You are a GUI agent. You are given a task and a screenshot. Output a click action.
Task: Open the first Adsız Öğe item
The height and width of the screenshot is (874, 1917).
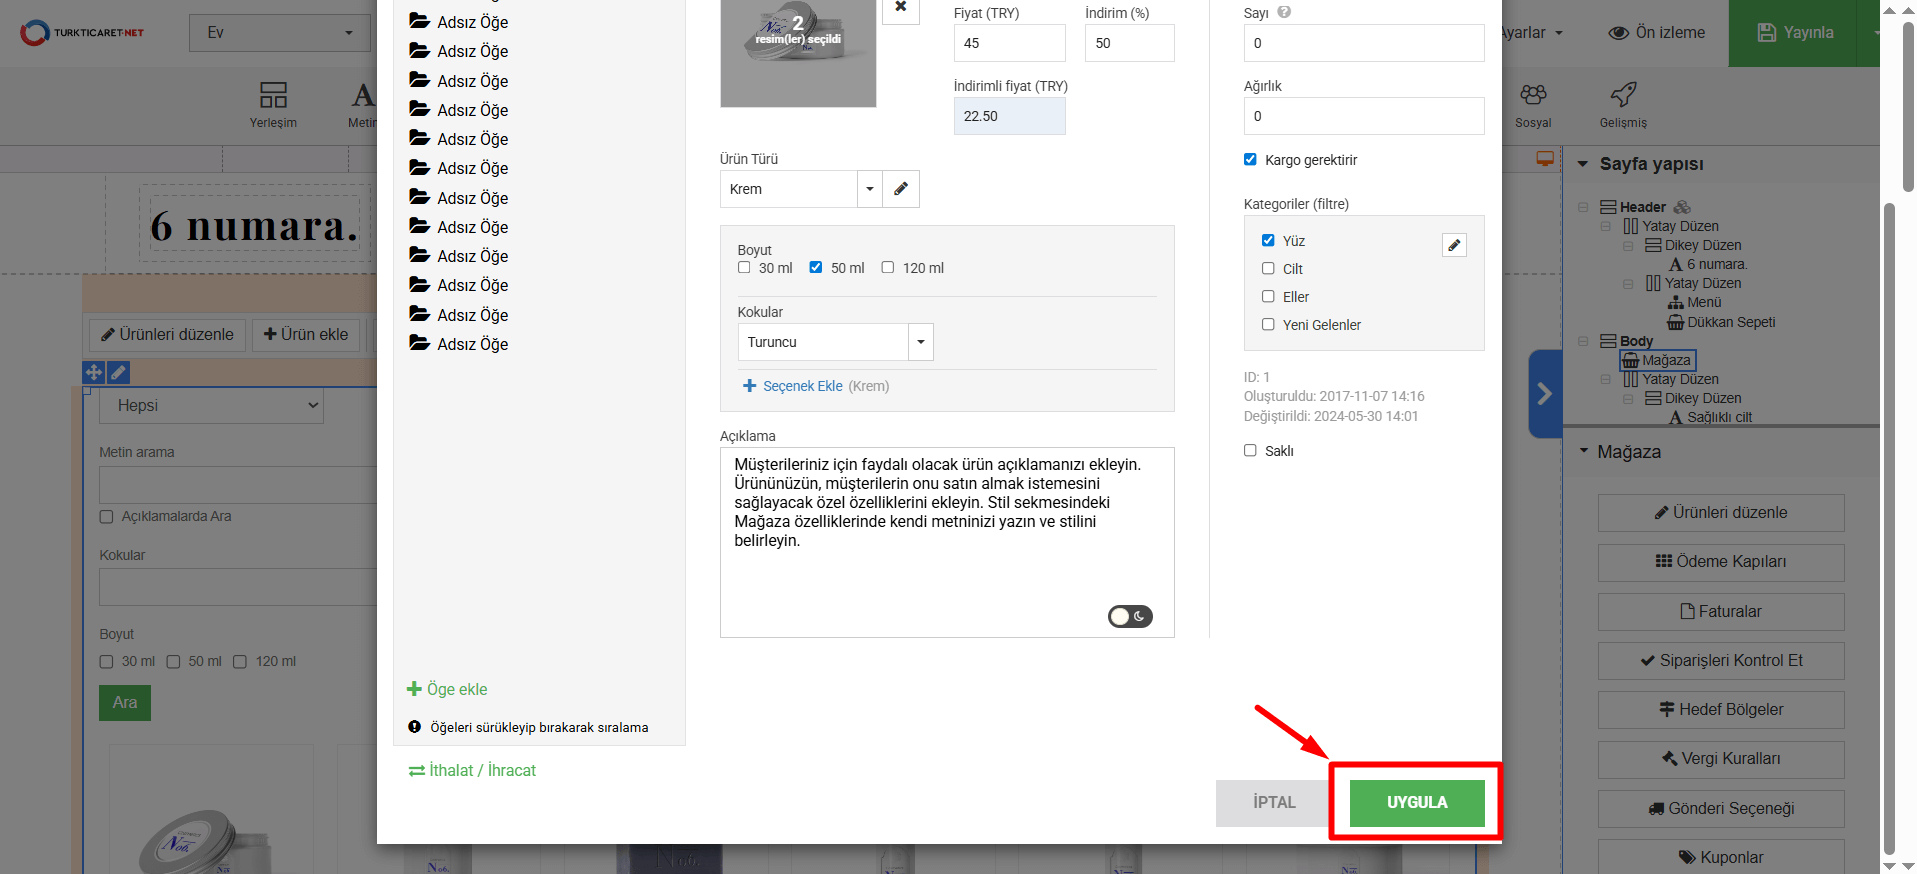(472, 22)
